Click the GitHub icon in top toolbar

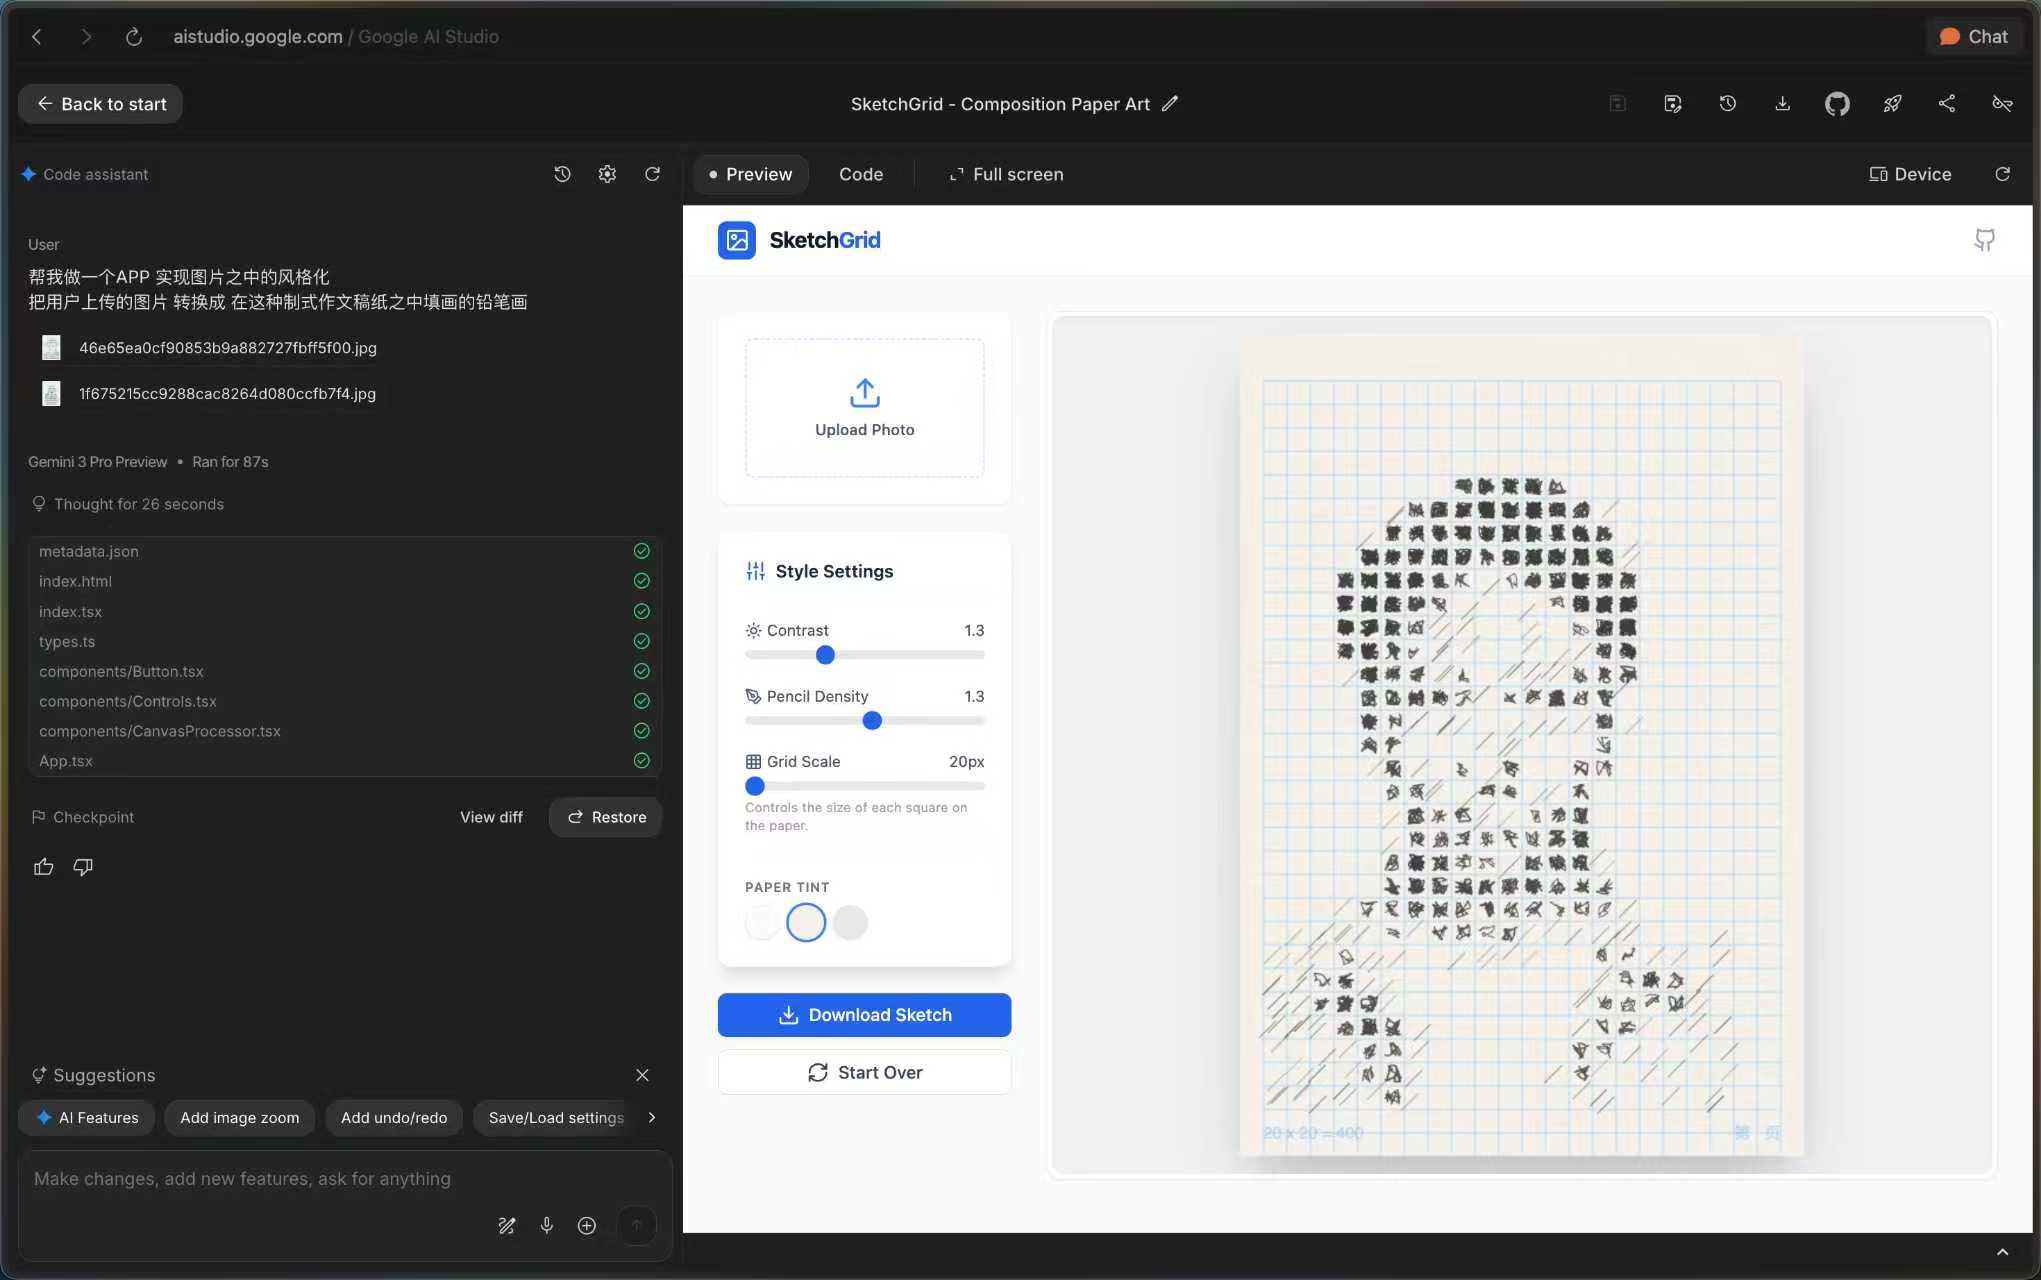[1836, 104]
